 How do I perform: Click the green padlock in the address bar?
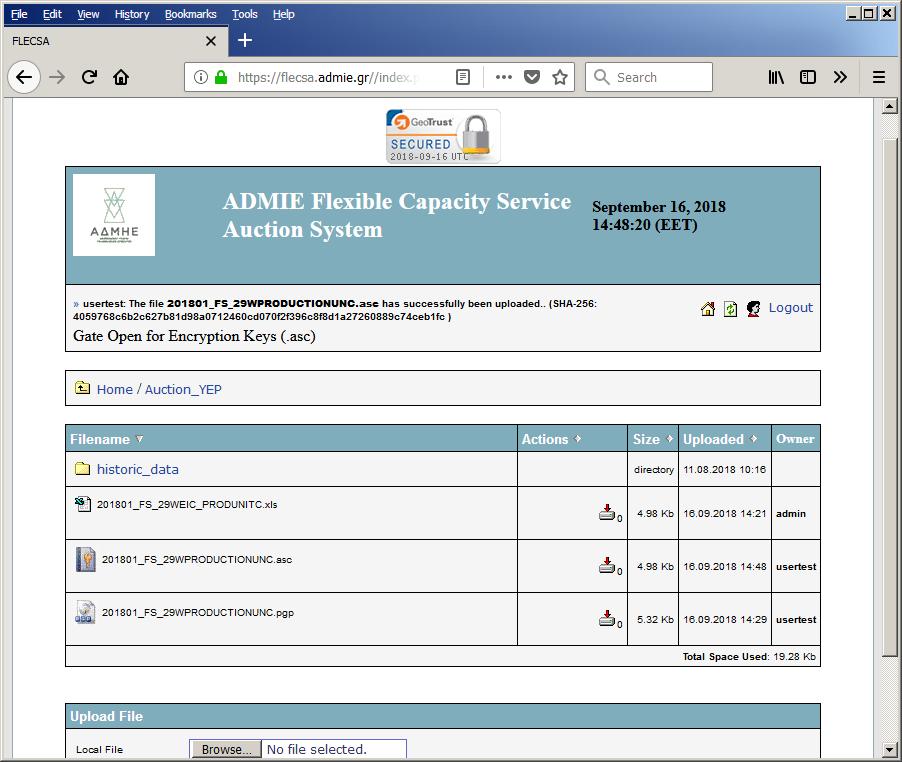[221, 77]
